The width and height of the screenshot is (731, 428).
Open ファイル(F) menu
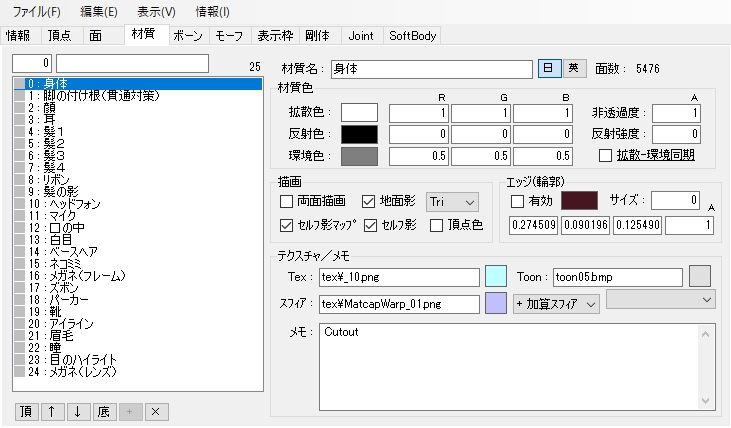36,12
